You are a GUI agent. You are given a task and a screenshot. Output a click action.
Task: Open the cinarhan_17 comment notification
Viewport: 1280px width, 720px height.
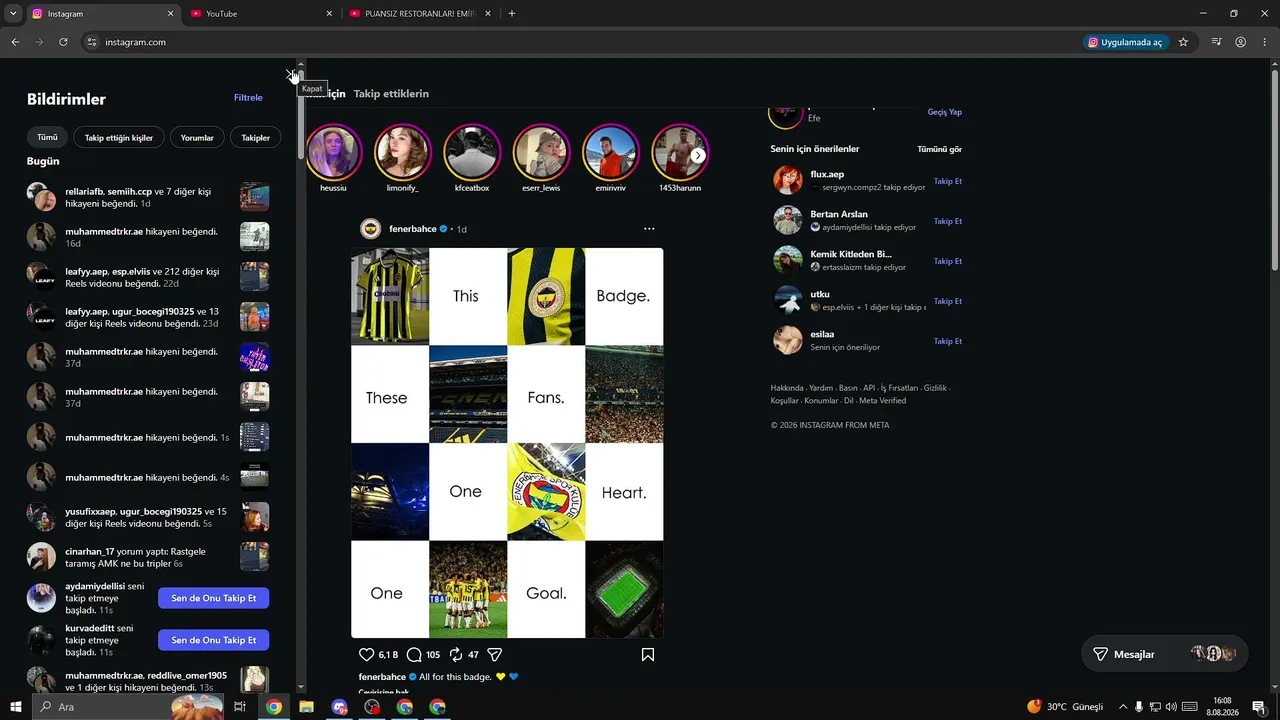click(x=148, y=557)
